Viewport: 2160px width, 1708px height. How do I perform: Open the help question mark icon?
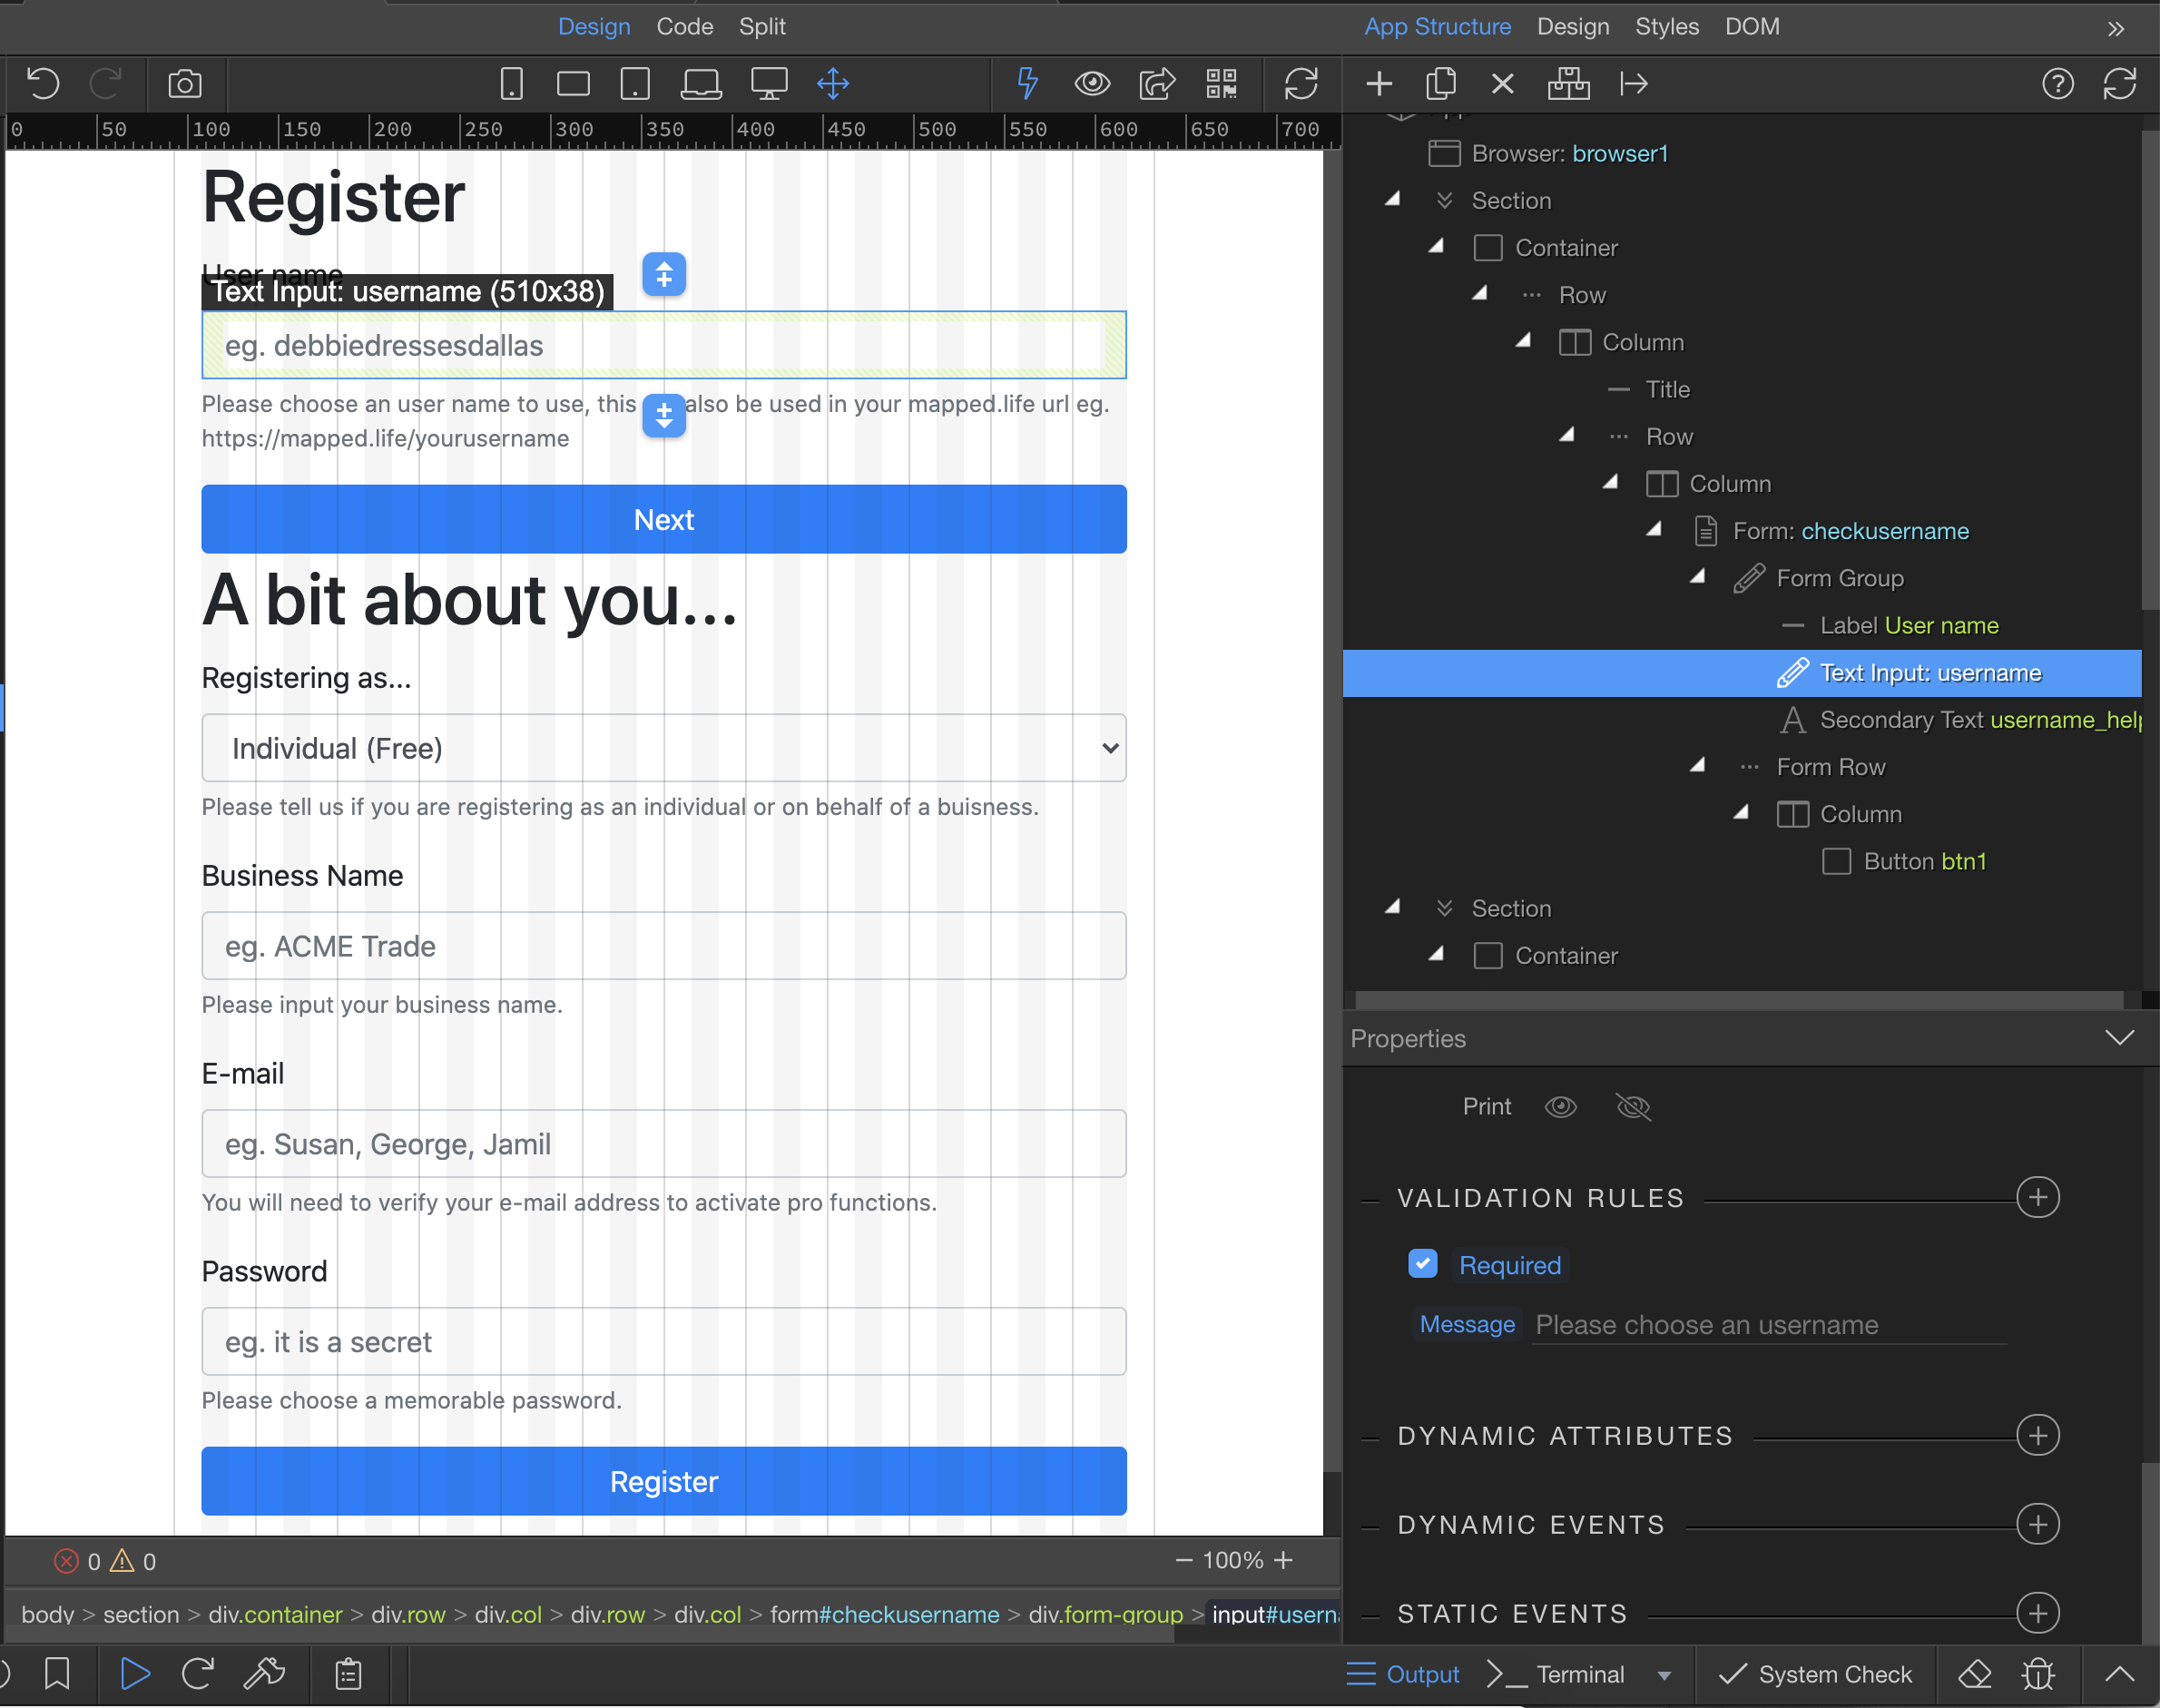pyautogui.click(x=2057, y=84)
